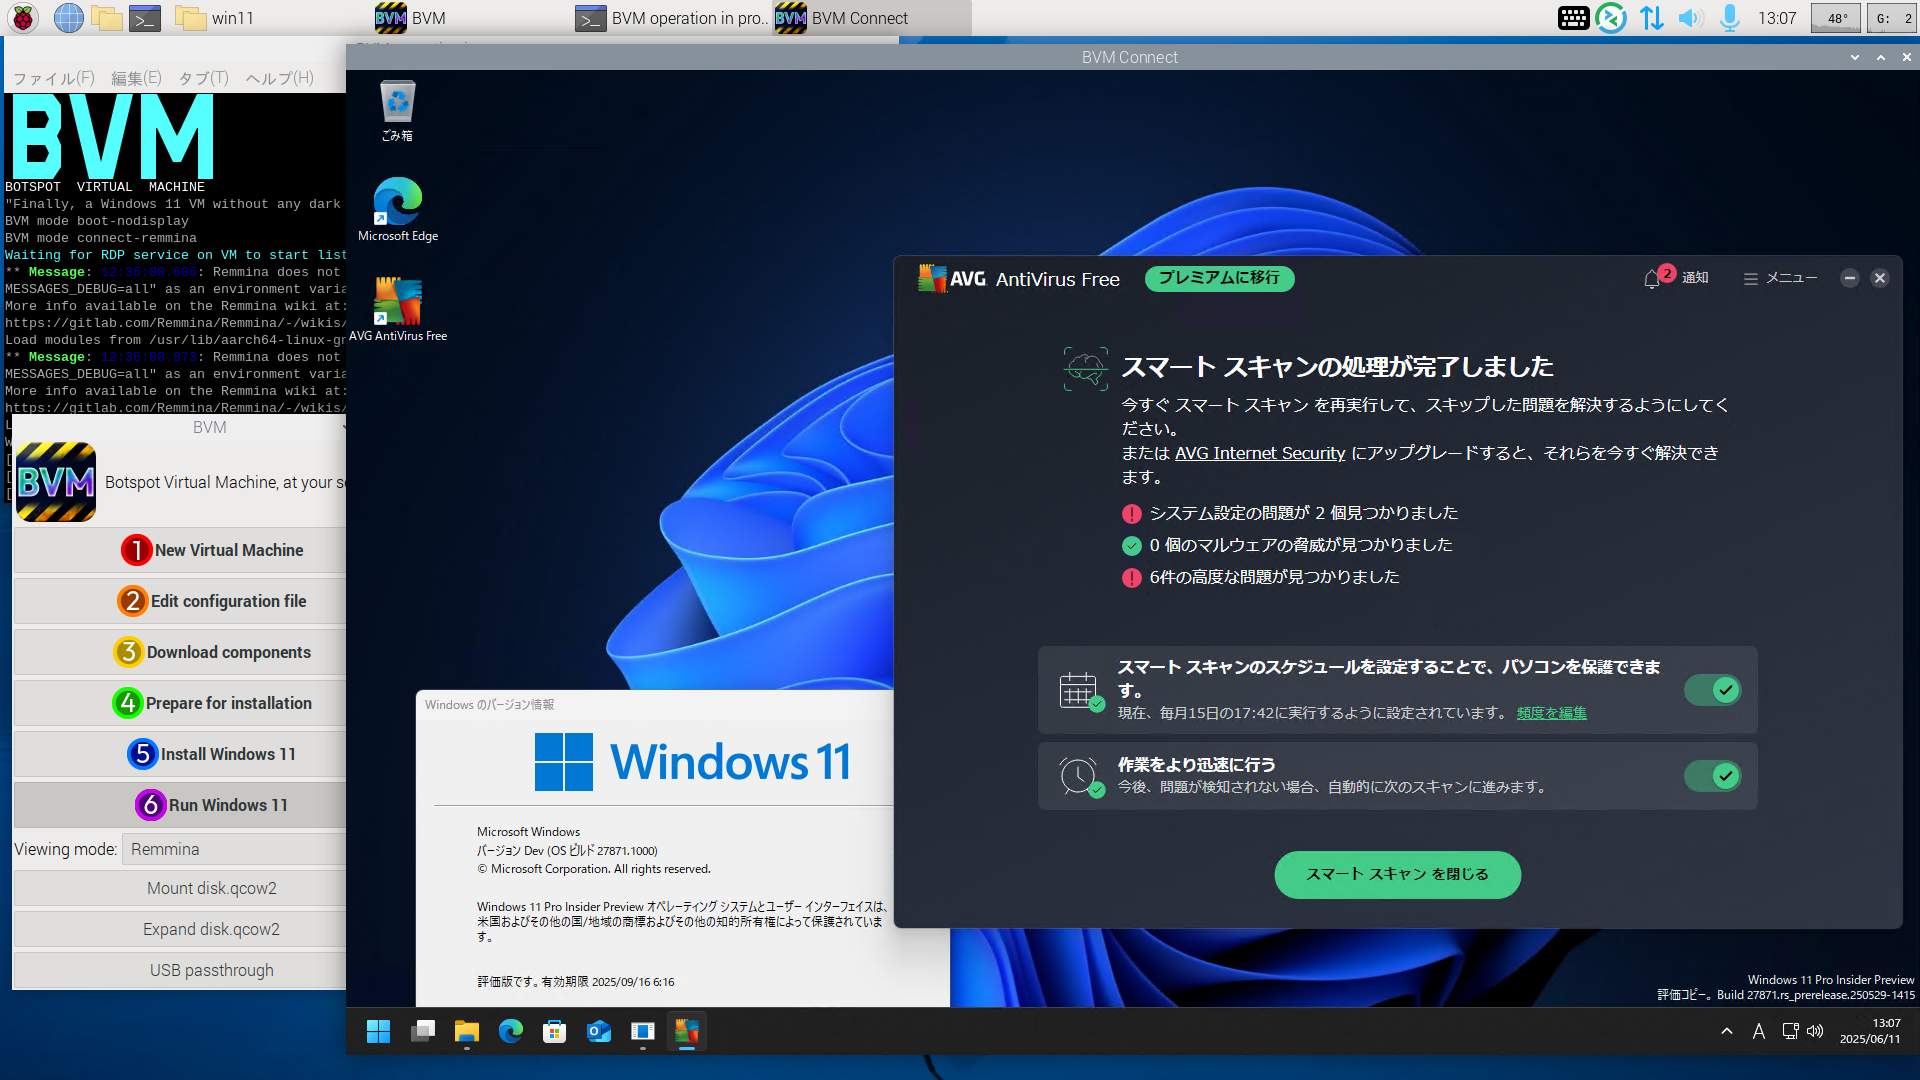Screen dimensions: 1920x1080
Task: Open the 編集(E) menu in terminal
Action: tap(136, 78)
